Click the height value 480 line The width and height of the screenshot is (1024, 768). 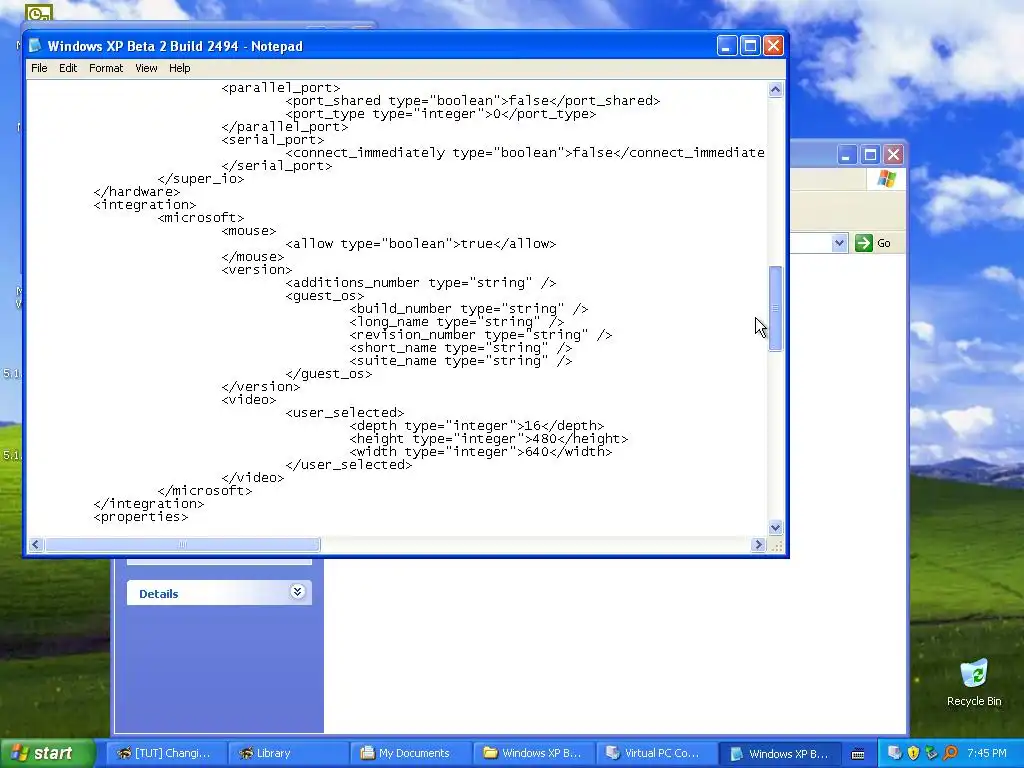click(488, 439)
